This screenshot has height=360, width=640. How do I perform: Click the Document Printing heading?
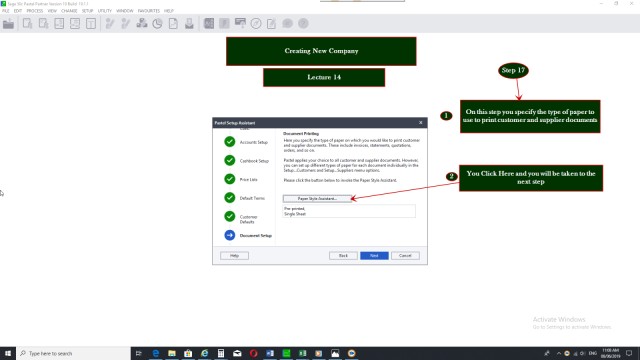pyautogui.click(x=301, y=133)
